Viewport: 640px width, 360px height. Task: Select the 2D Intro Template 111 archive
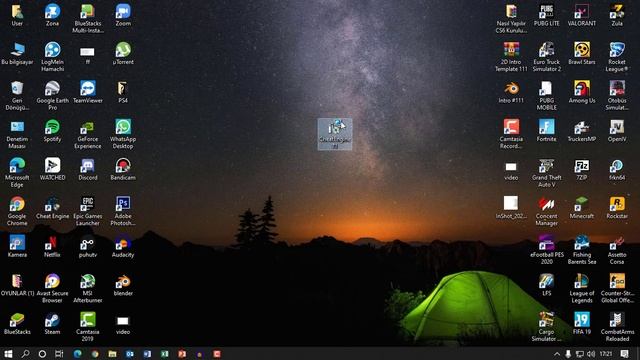(x=511, y=57)
